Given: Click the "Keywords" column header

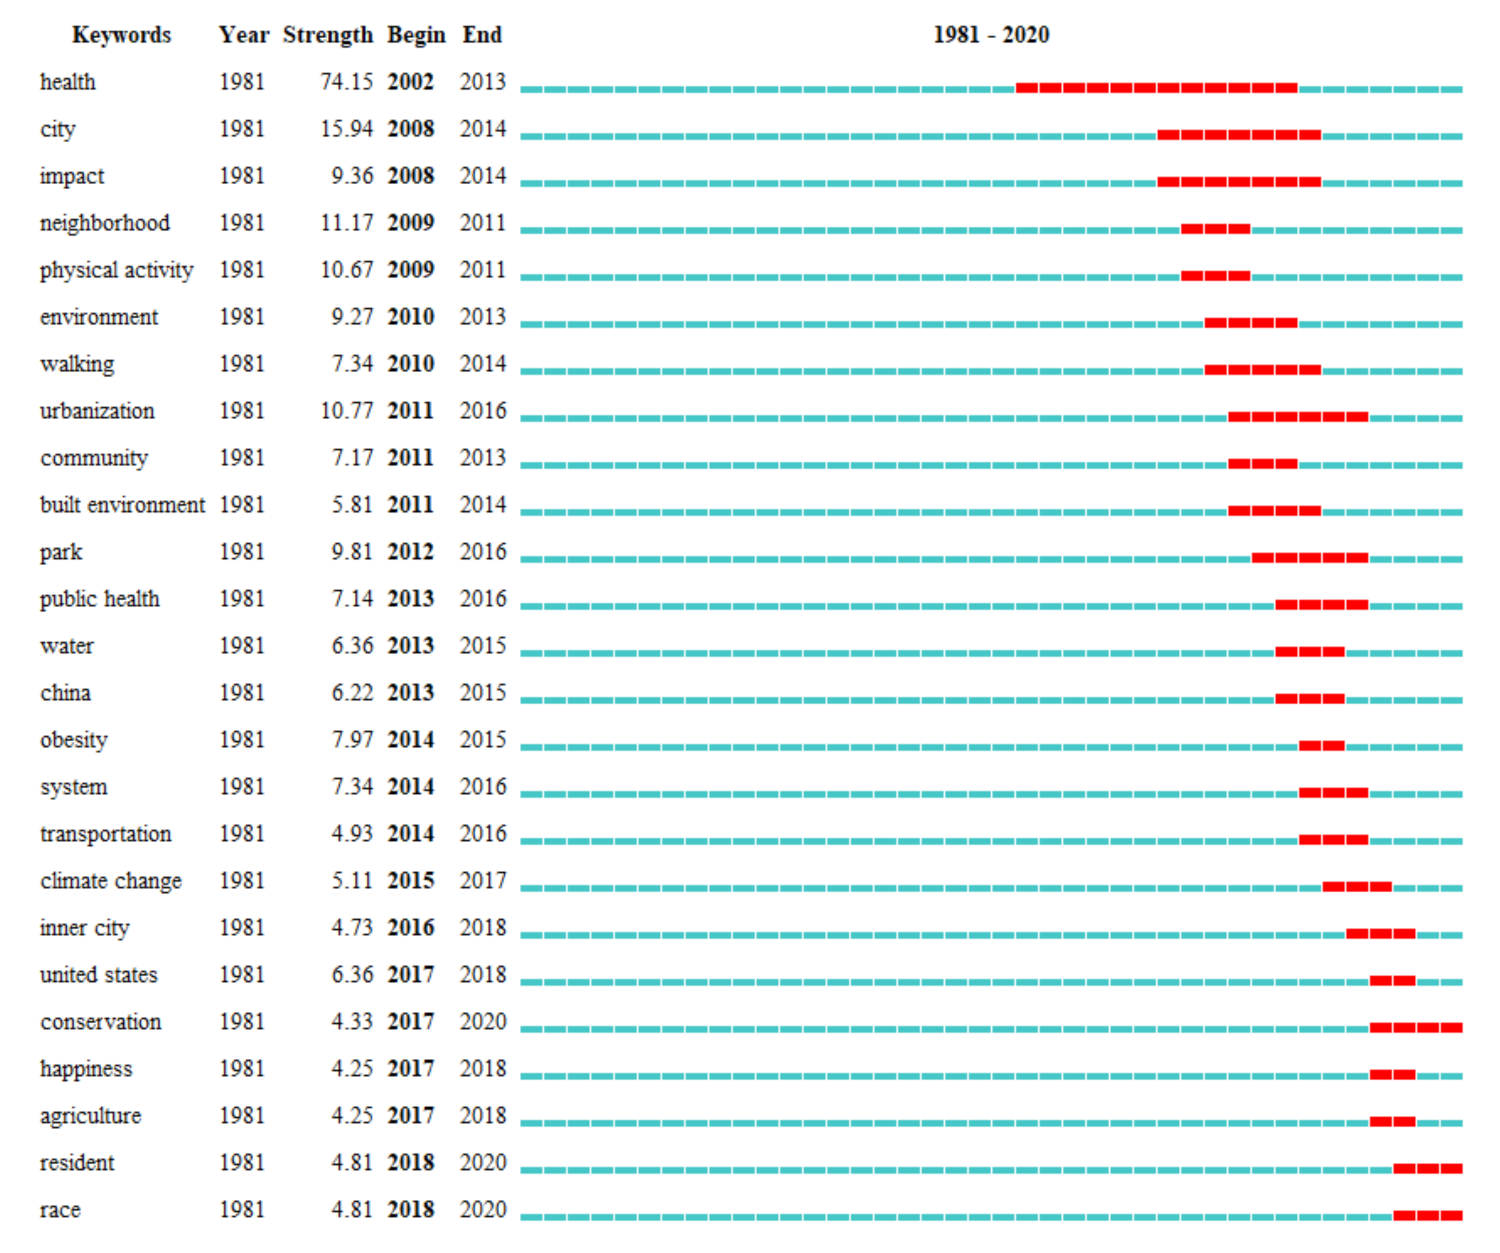Looking at the screenshot, I should point(121,35).
